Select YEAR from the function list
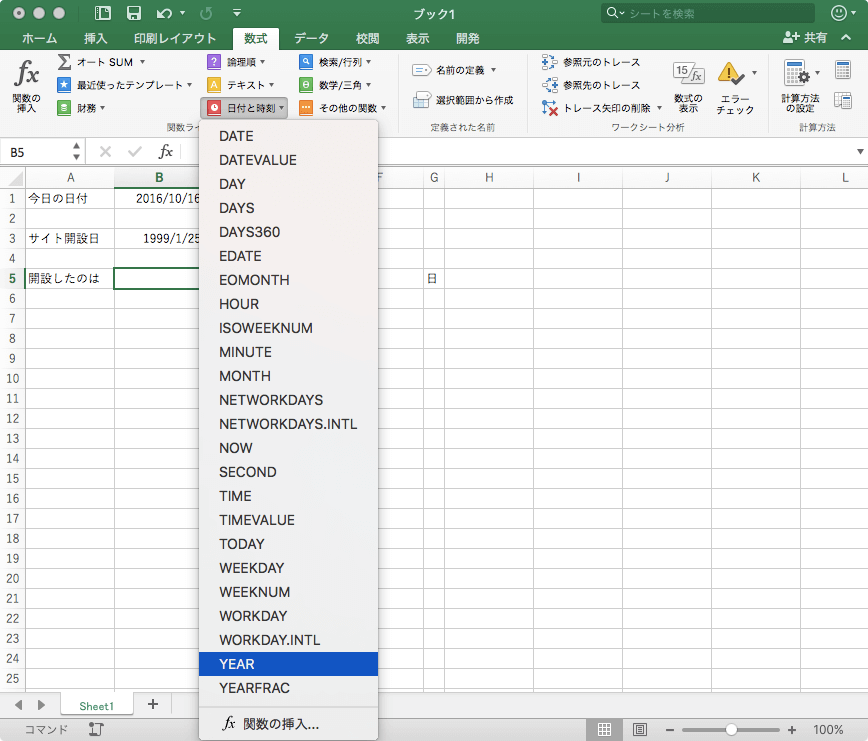Viewport: 868px width, 741px height. [288, 664]
